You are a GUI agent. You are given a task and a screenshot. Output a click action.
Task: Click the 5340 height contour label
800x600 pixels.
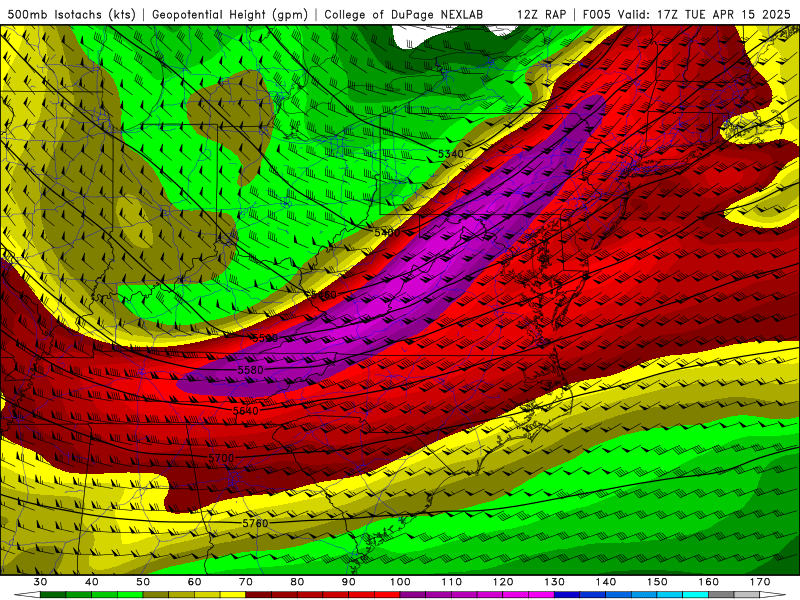[x=451, y=154]
